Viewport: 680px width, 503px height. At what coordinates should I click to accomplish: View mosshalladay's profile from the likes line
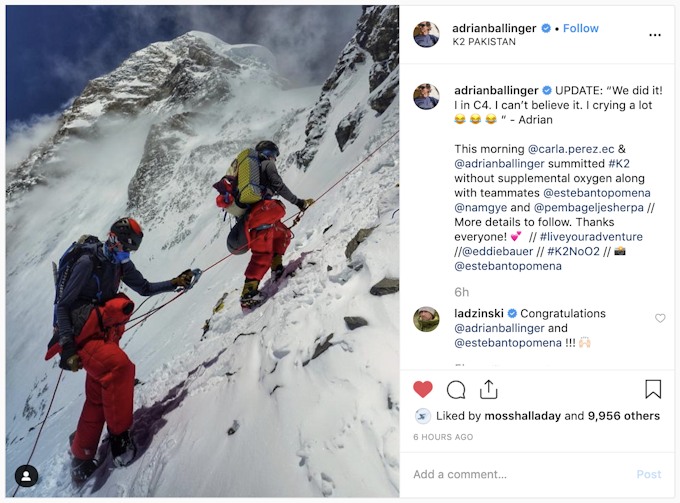(523, 416)
